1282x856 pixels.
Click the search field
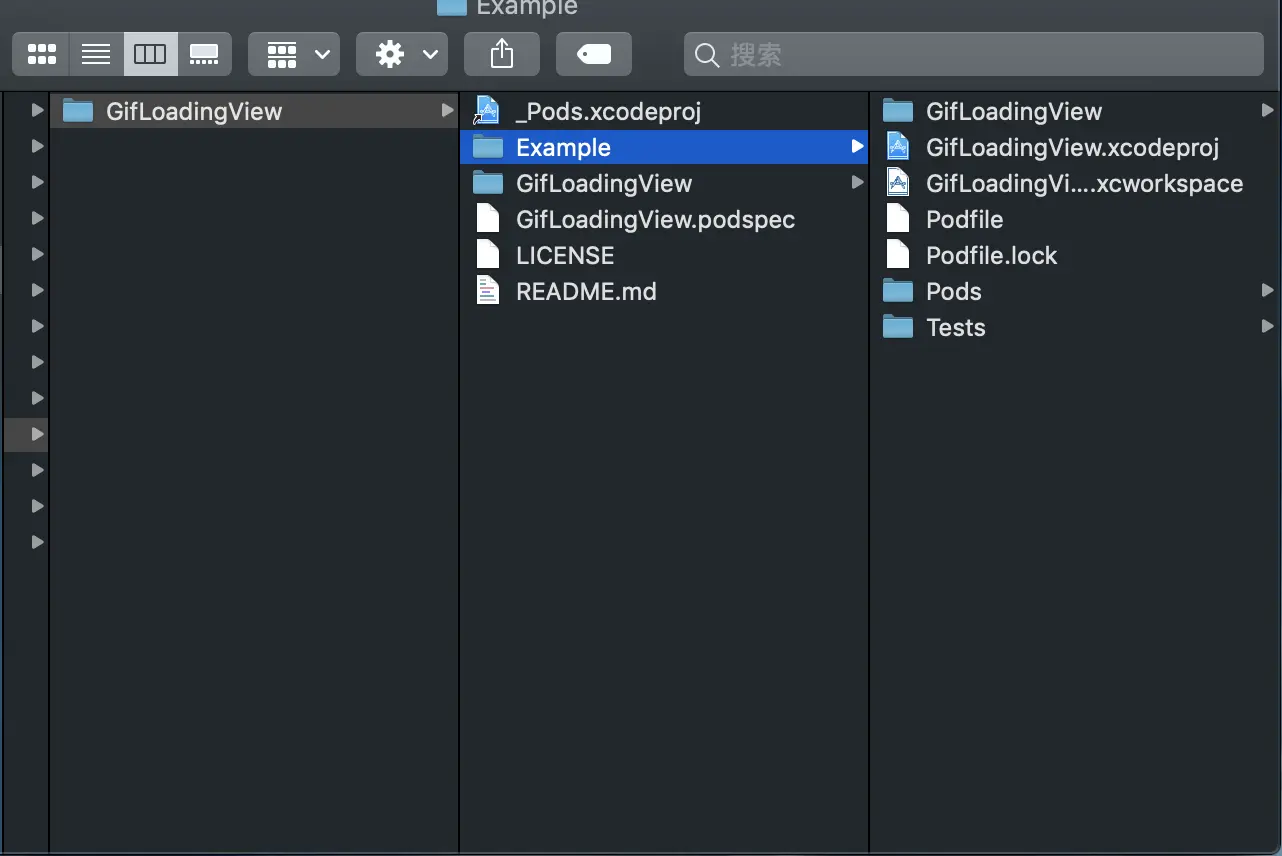pos(974,54)
